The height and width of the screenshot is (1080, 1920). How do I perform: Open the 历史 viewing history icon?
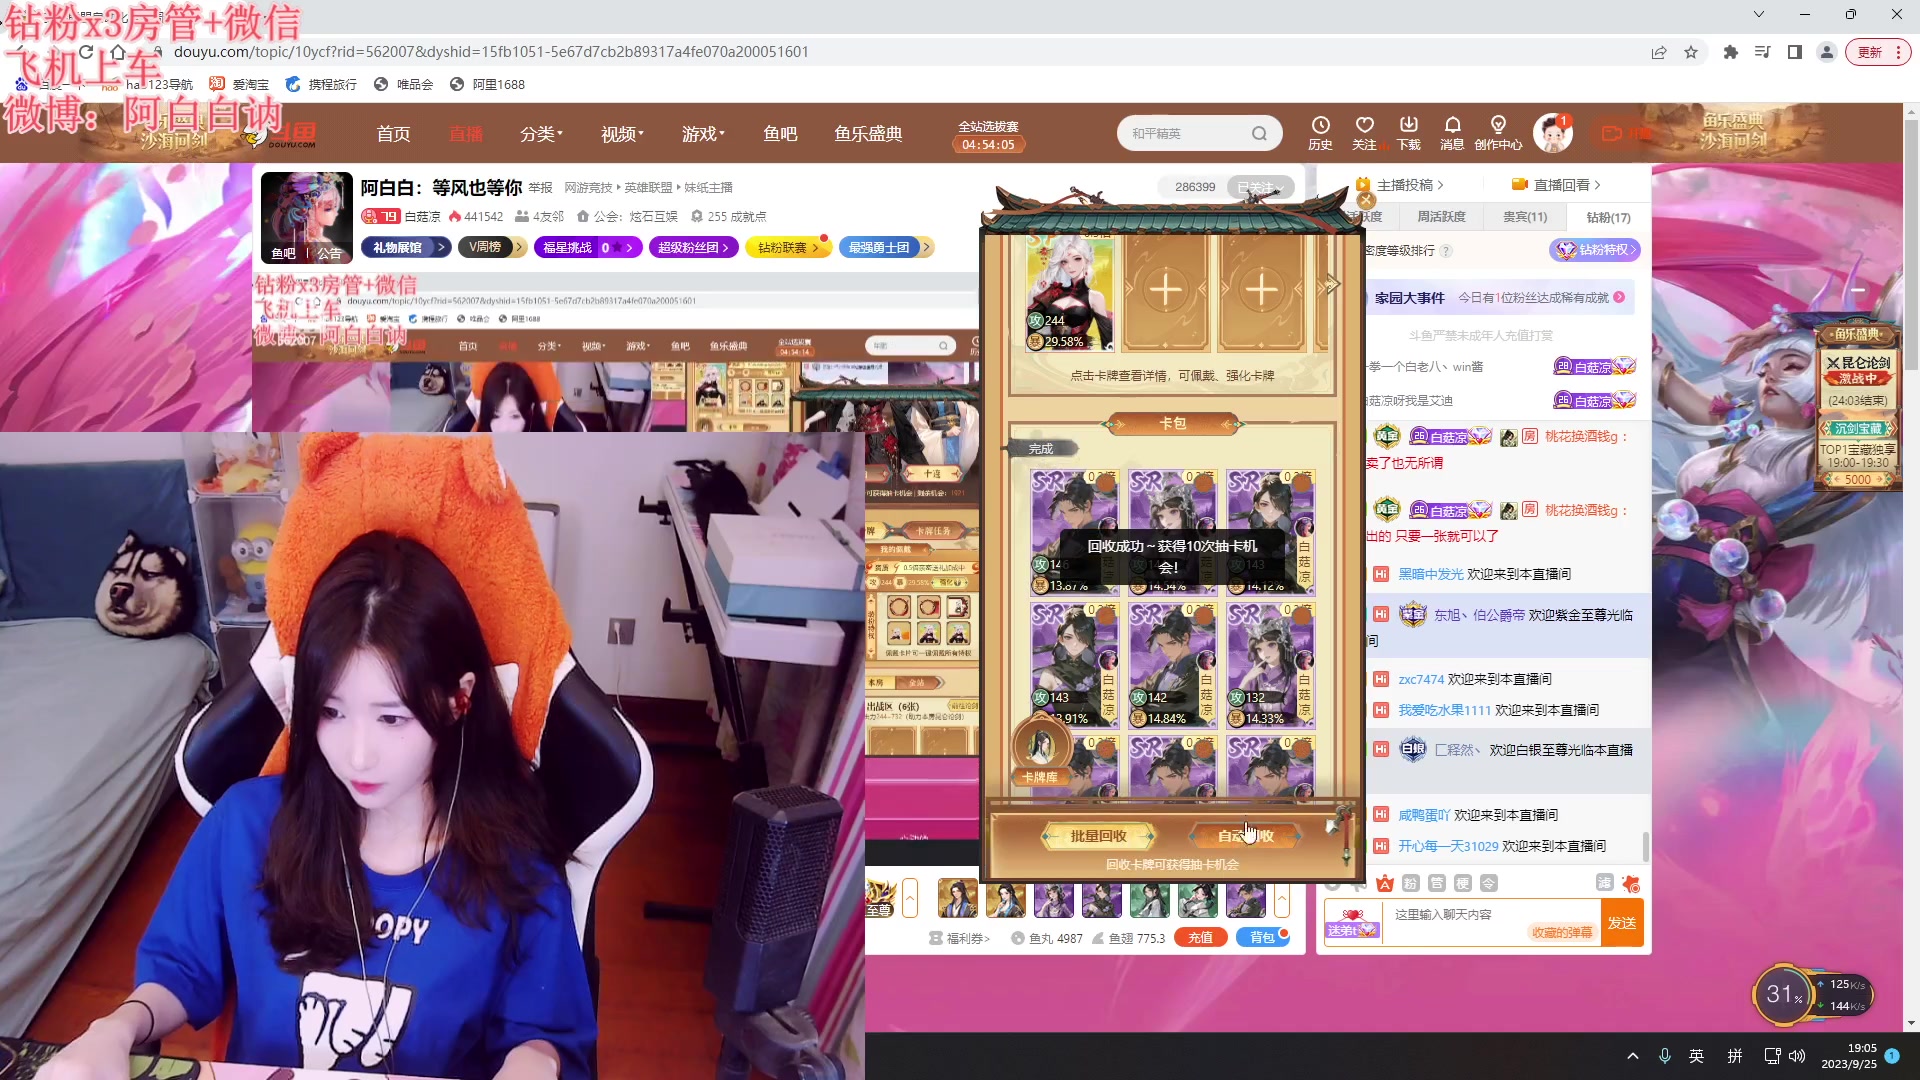[x=1321, y=132]
